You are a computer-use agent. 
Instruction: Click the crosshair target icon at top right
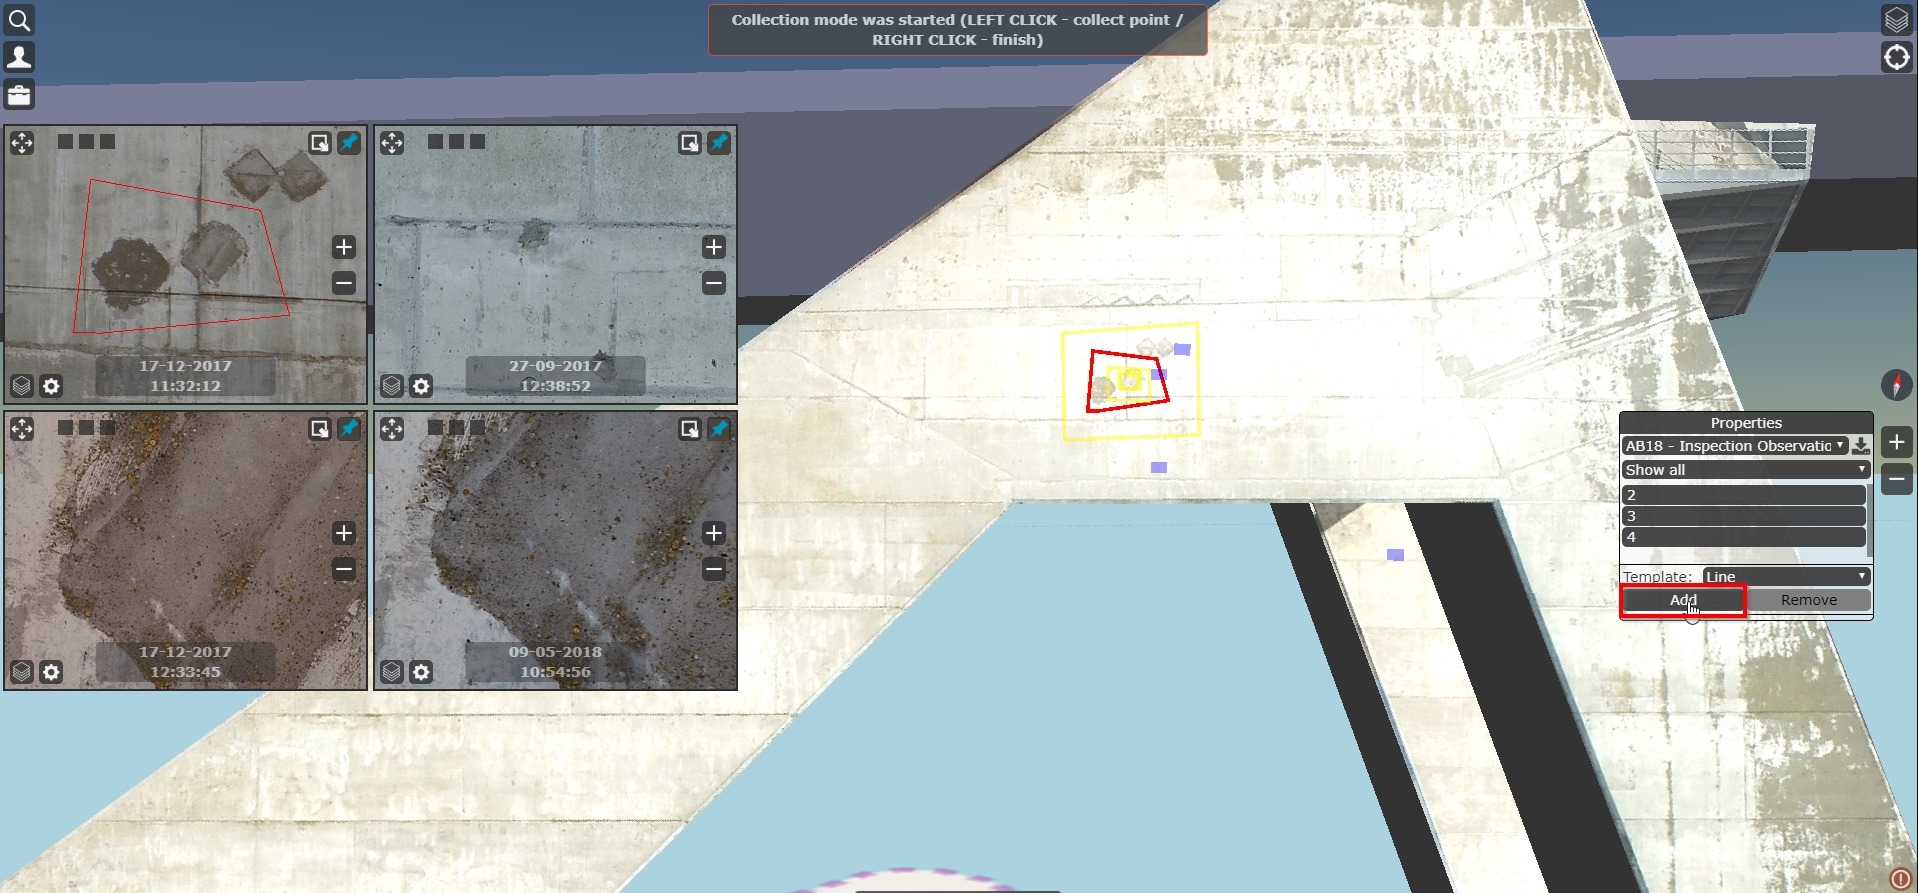click(x=1896, y=58)
